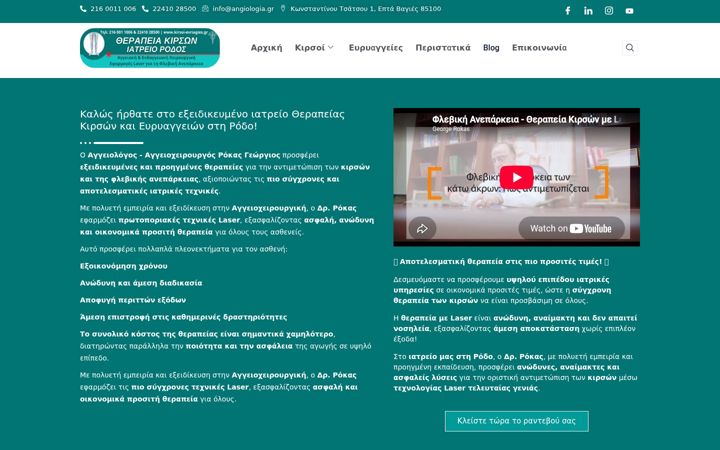This screenshot has height=450, width=720.
Task: Email info@angiologia.gr link
Action: point(243,9)
